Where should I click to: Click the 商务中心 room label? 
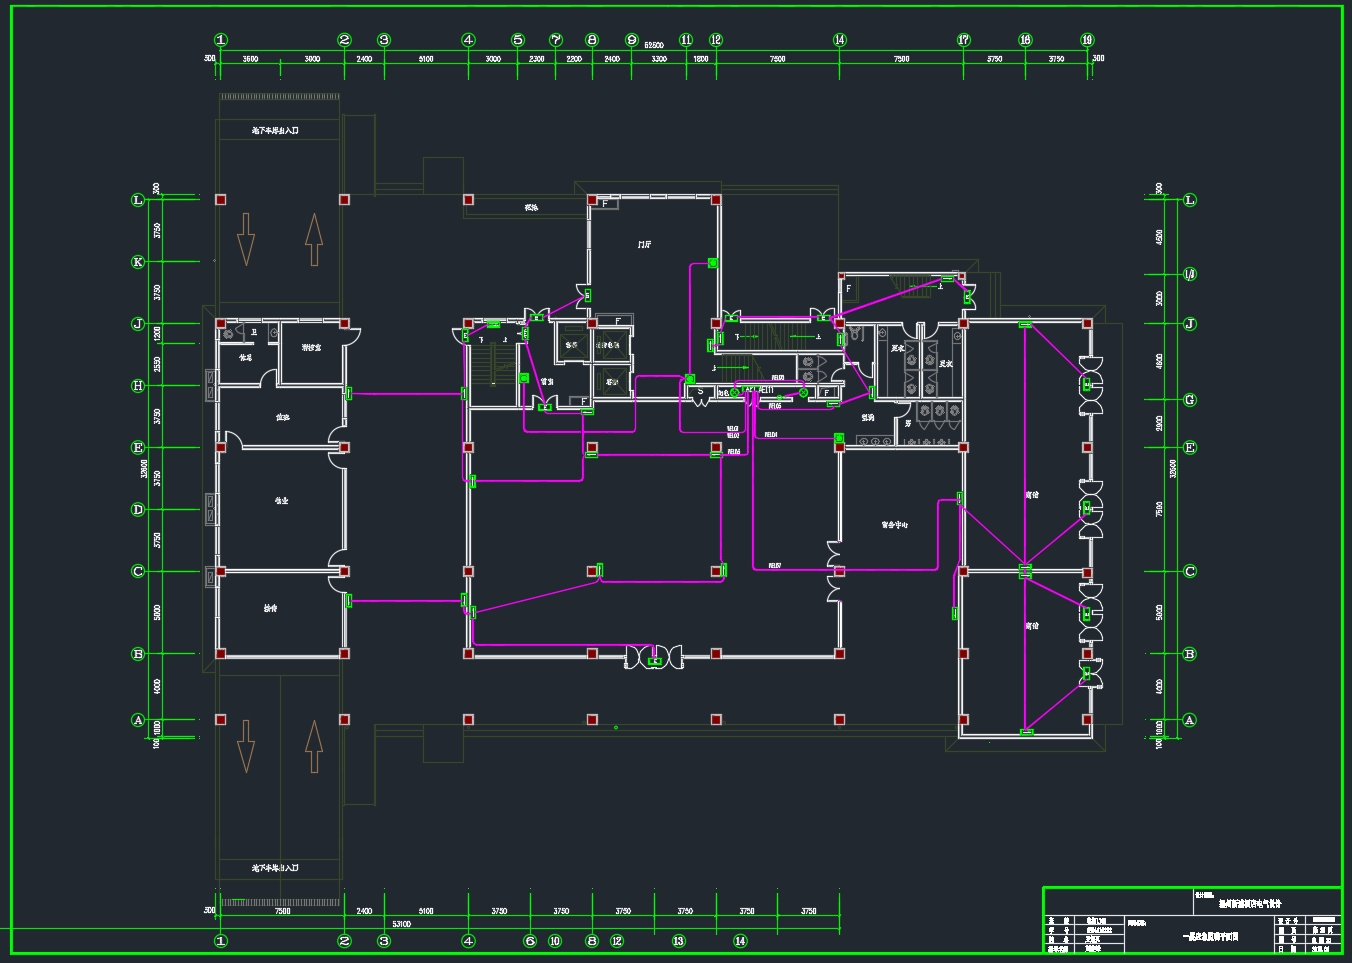pyautogui.click(x=894, y=524)
